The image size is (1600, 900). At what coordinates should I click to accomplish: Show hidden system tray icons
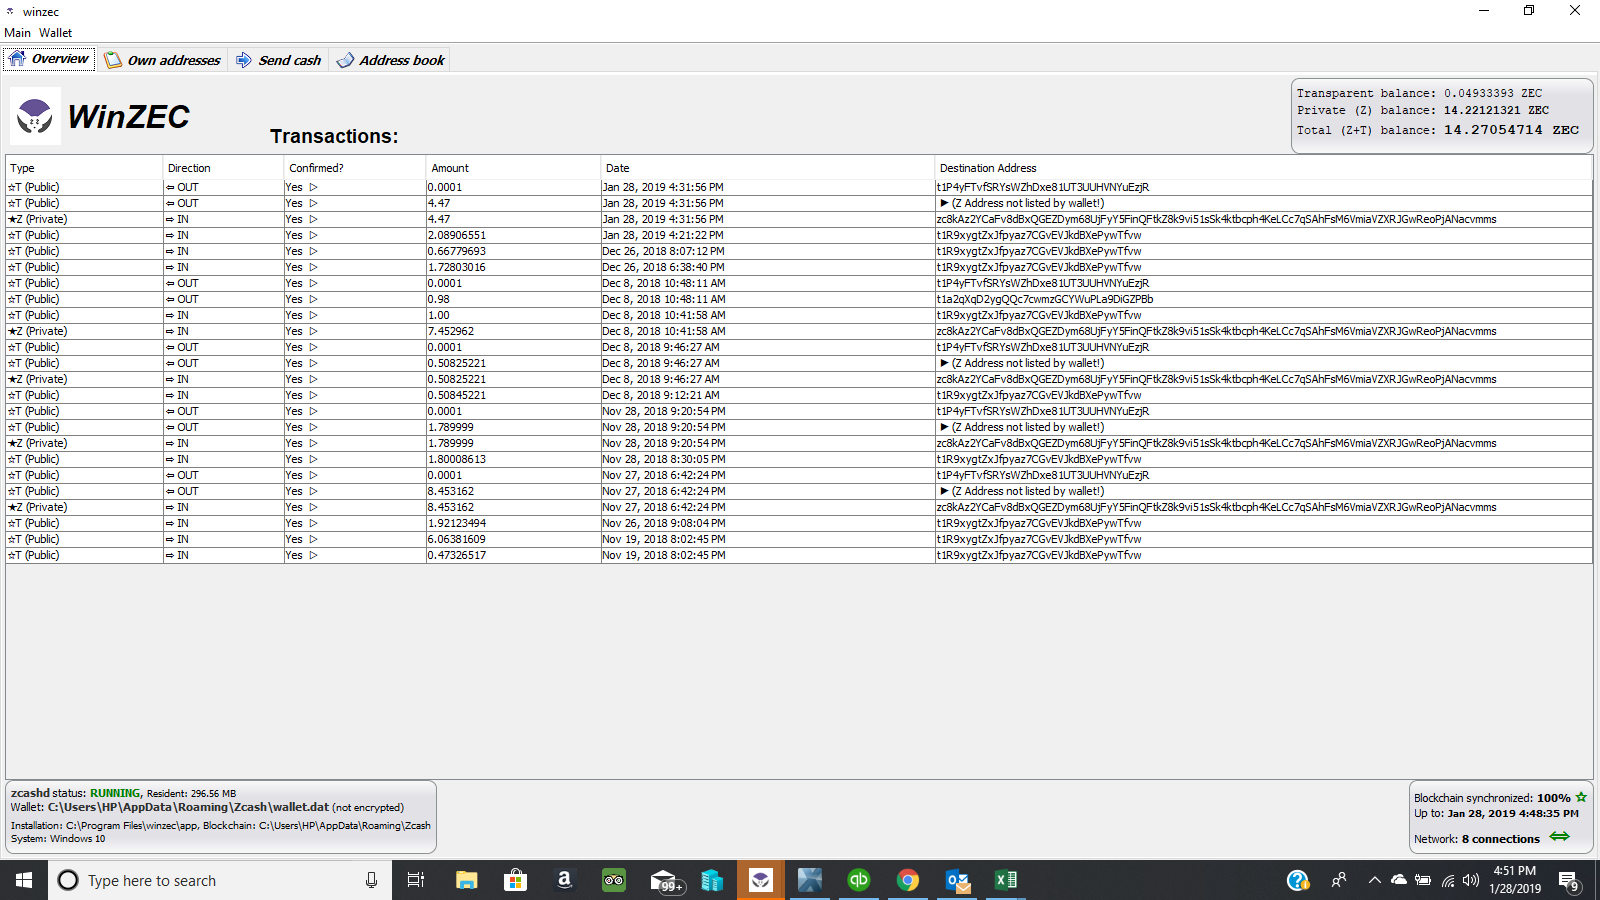click(1374, 880)
